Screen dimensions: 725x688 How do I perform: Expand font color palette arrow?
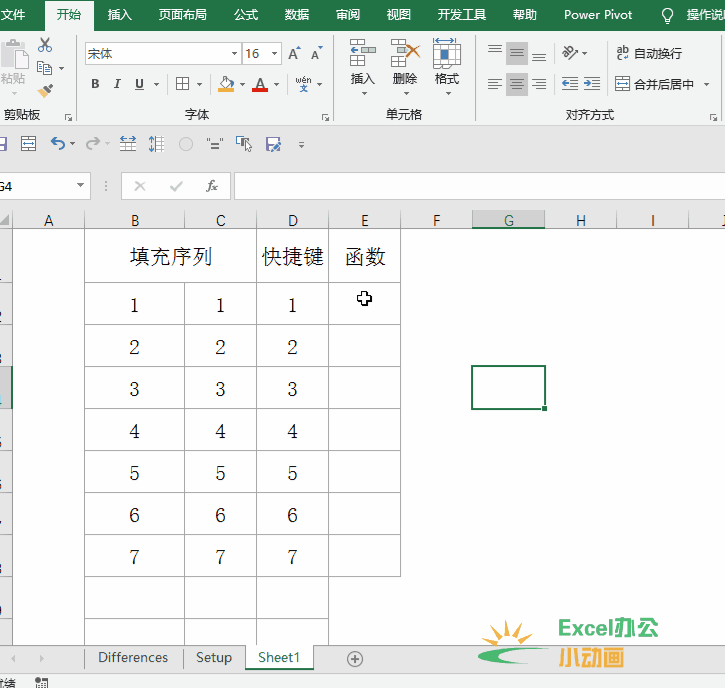[x=276, y=84]
